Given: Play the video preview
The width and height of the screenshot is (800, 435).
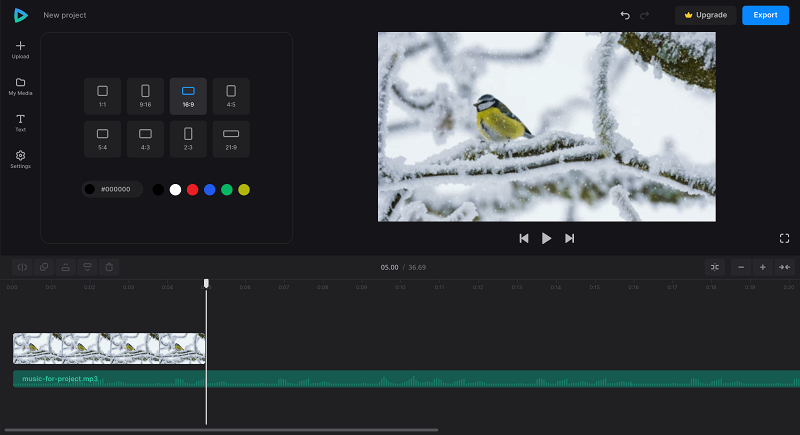Looking at the screenshot, I should [x=546, y=238].
